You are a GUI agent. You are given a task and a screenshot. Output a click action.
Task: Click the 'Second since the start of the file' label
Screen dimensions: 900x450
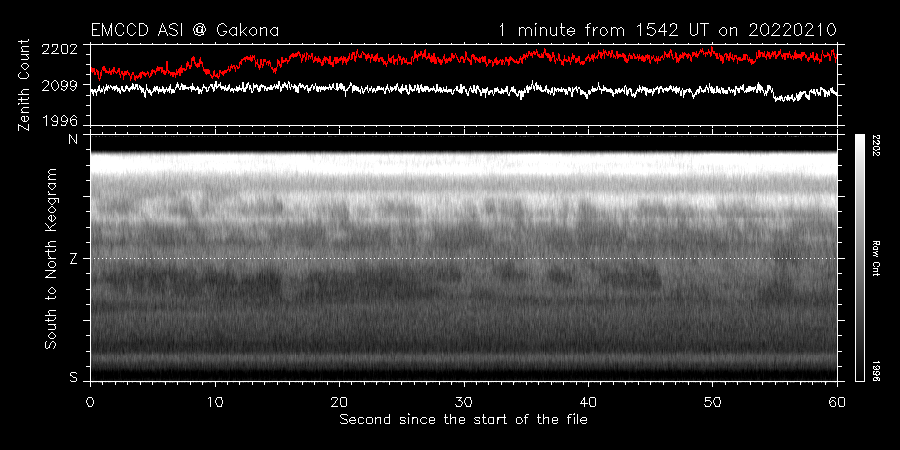[x=463, y=419]
